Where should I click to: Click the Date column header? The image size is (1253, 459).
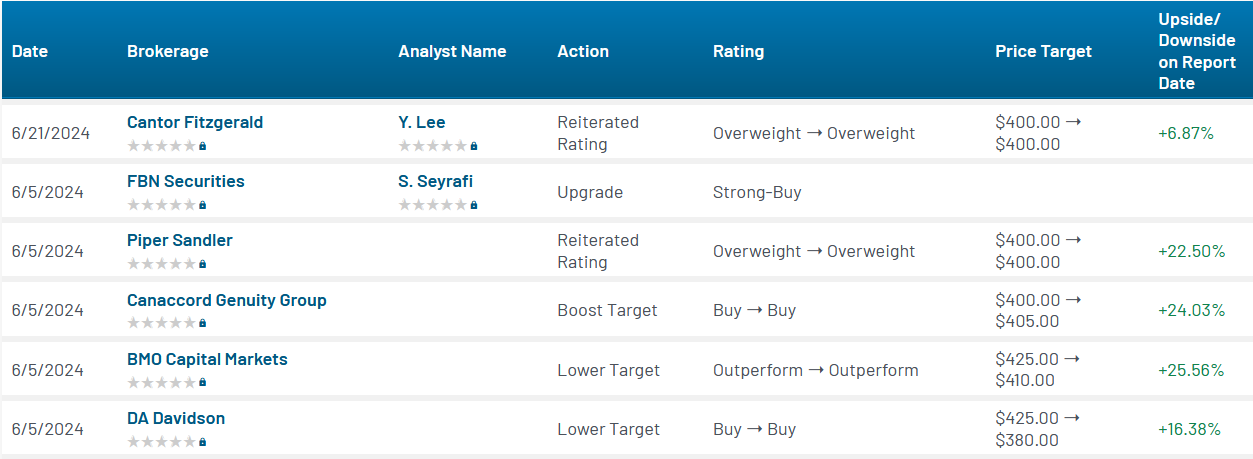click(x=30, y=51)
